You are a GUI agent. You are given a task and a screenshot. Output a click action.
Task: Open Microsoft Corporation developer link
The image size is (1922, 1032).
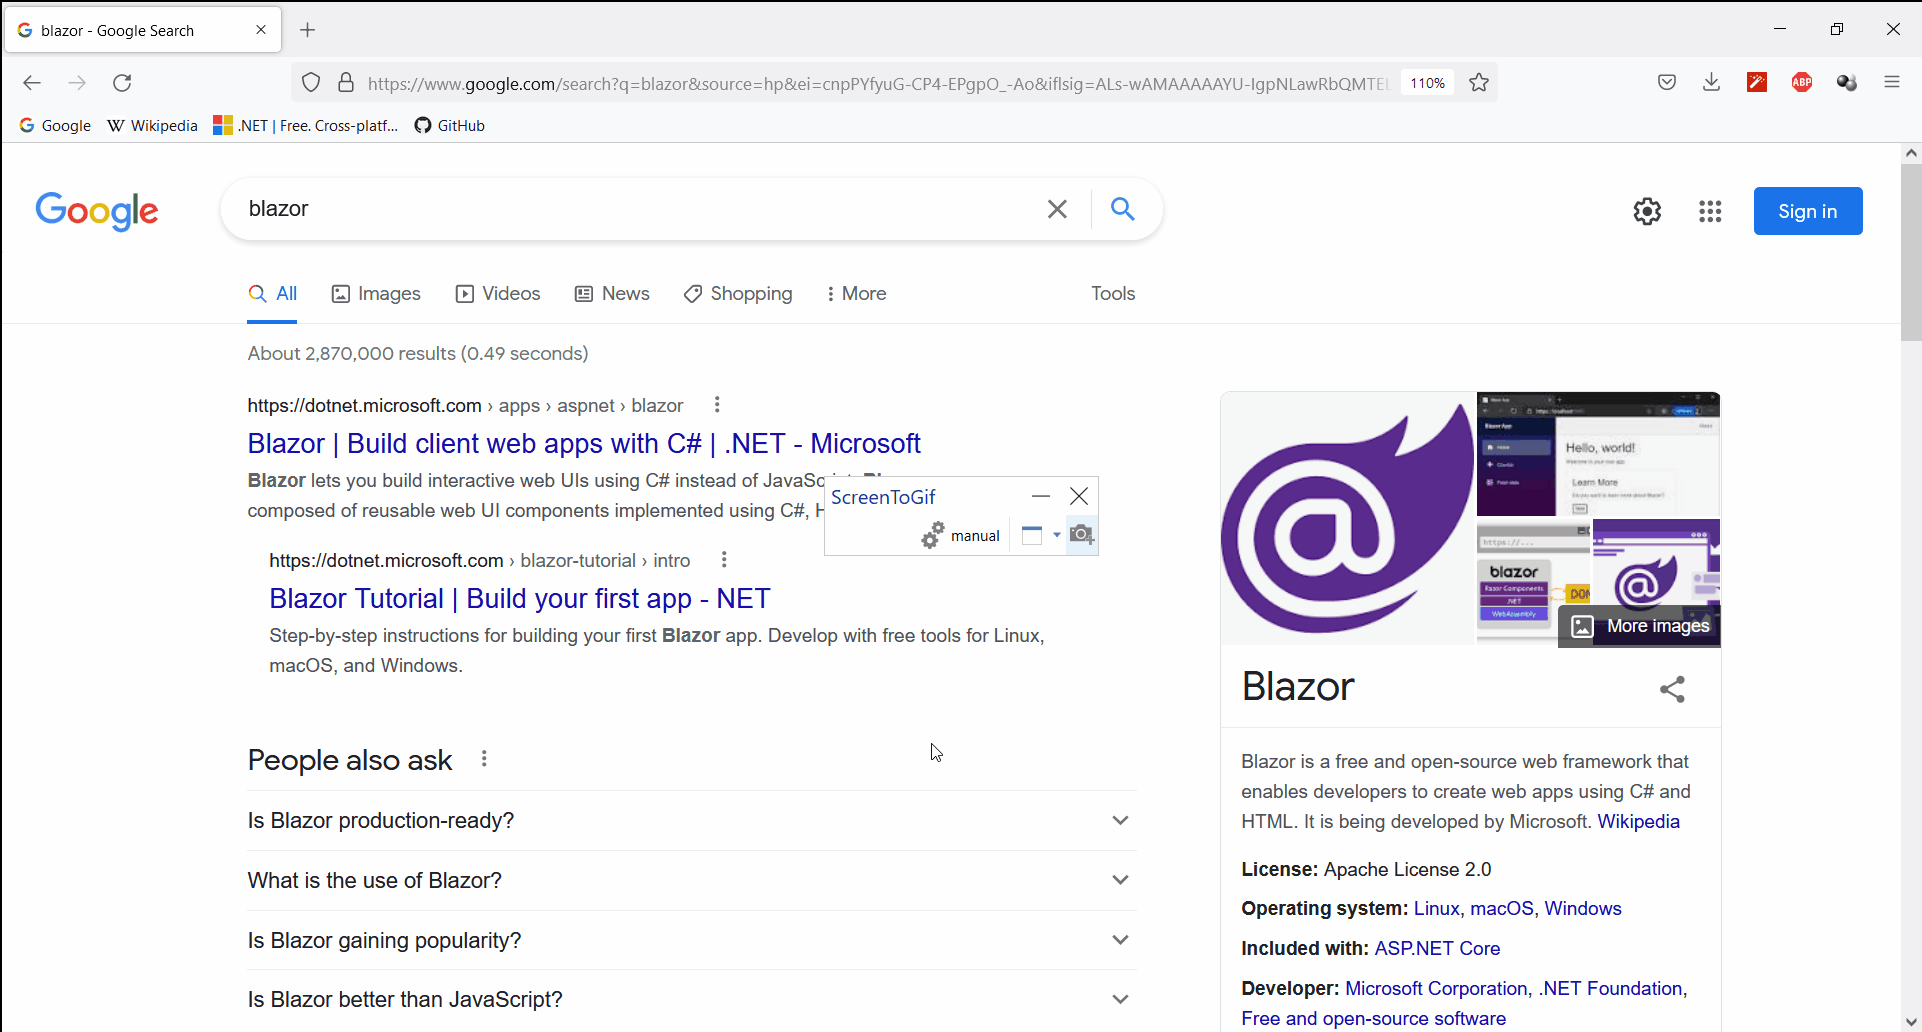1436,989
